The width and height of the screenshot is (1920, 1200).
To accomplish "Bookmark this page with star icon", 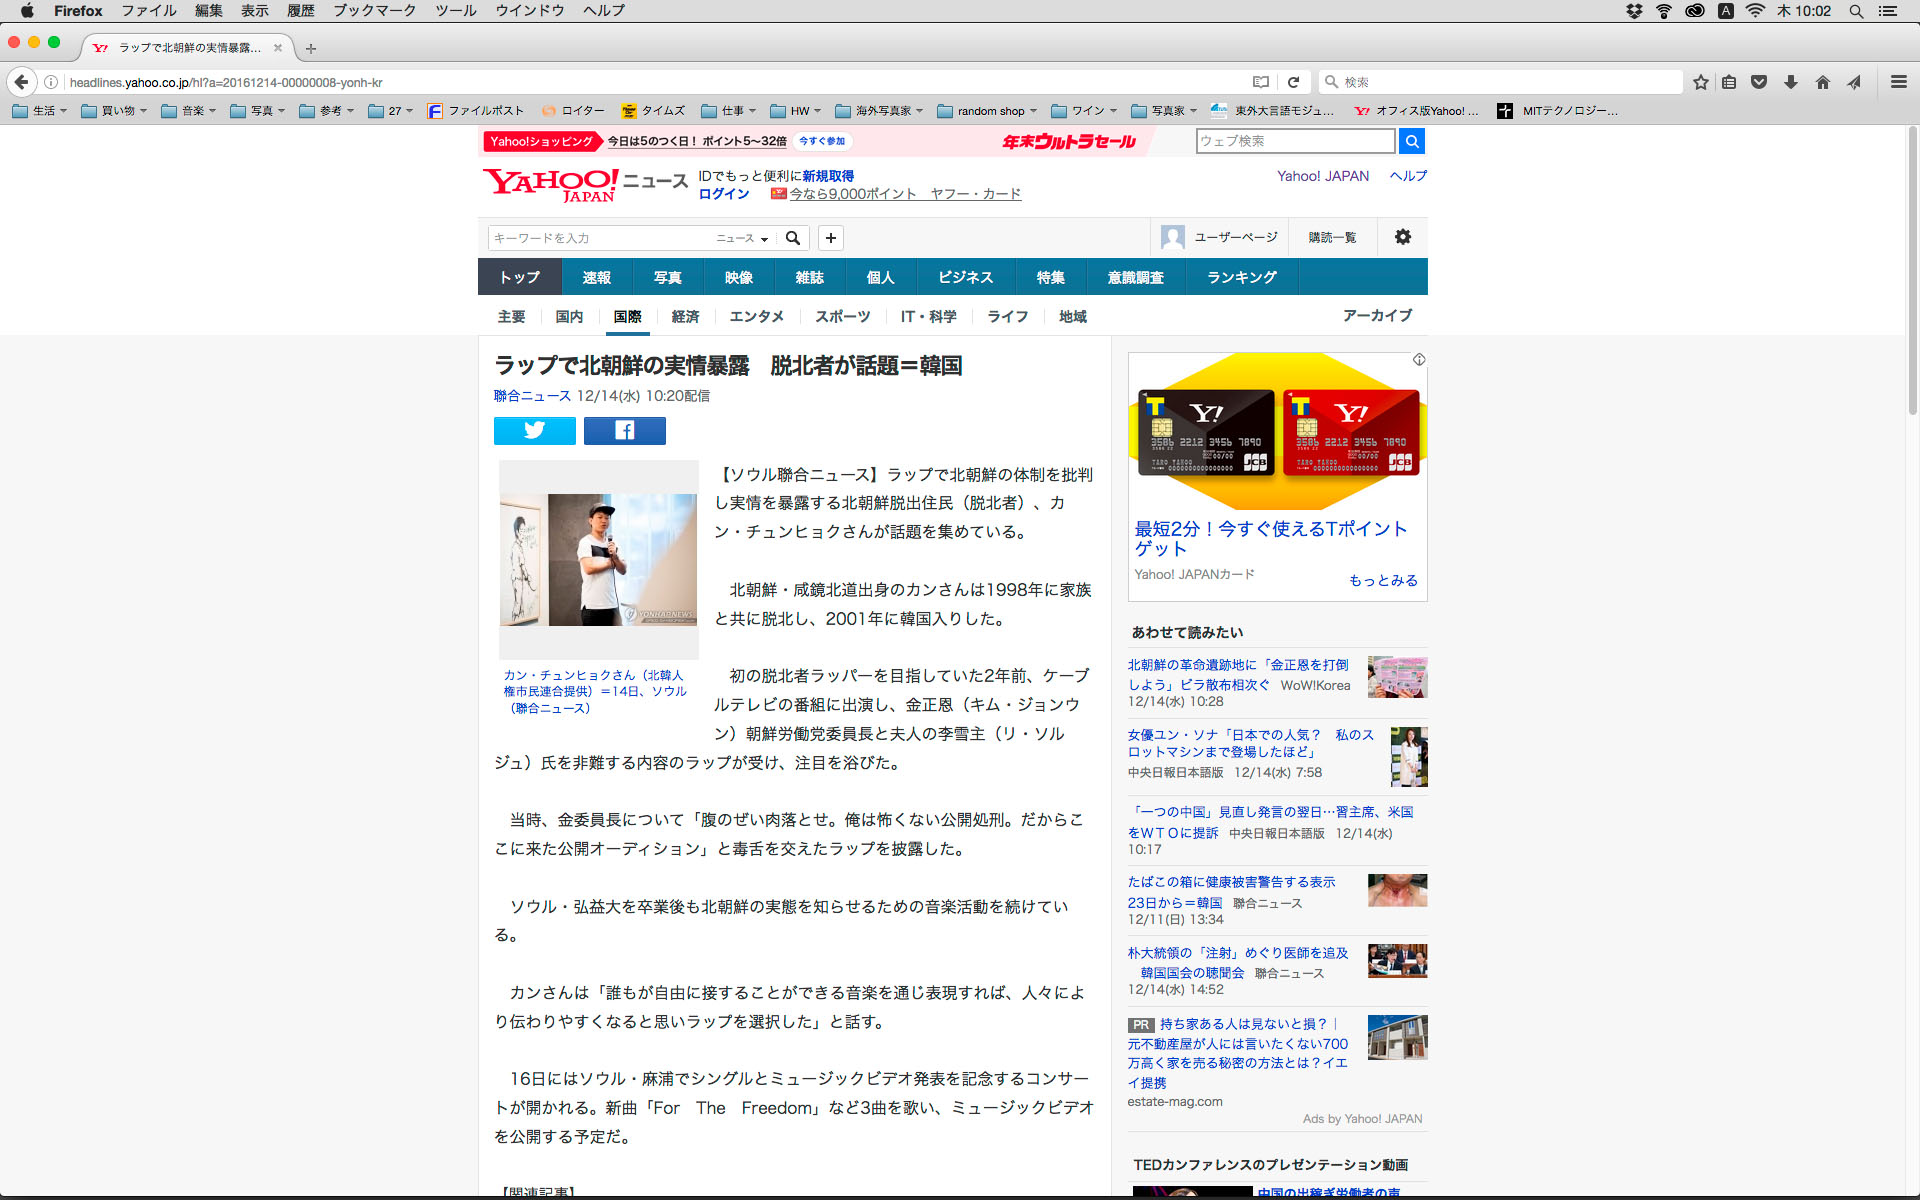I will click(1701, 82).
